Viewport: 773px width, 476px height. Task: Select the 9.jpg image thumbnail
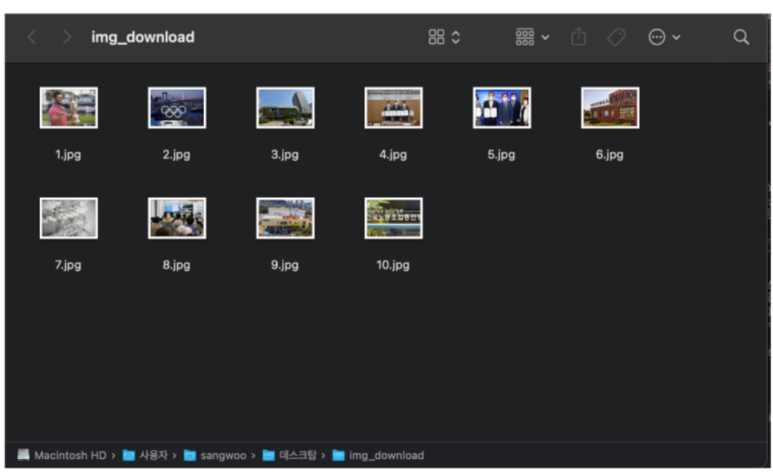[x=285, y=218]
